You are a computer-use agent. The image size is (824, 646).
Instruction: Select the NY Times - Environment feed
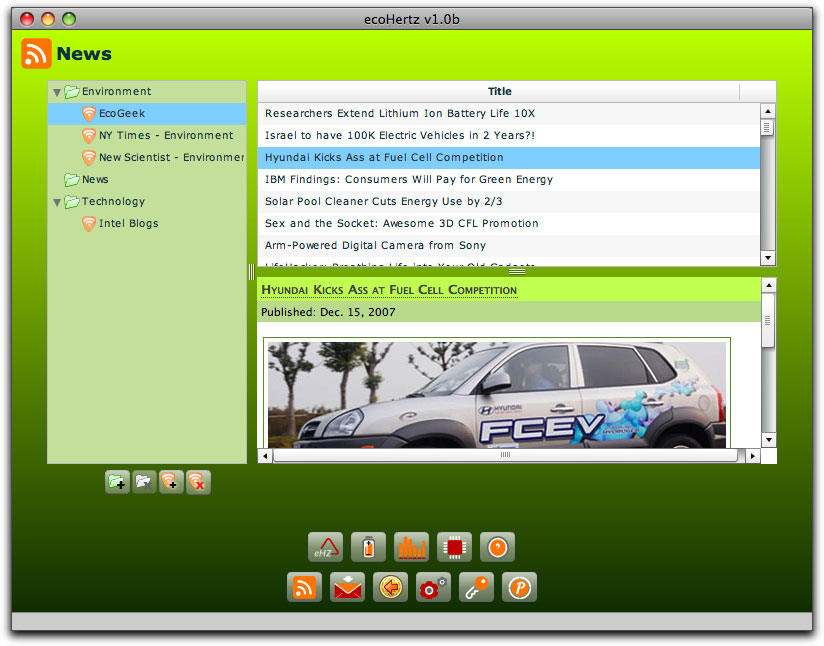(x=165, y=136)
